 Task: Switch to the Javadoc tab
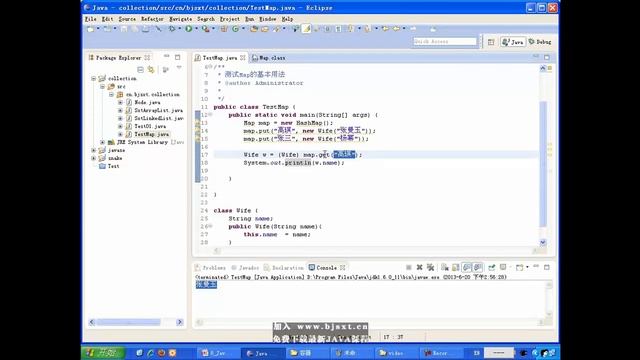(245, 268)
